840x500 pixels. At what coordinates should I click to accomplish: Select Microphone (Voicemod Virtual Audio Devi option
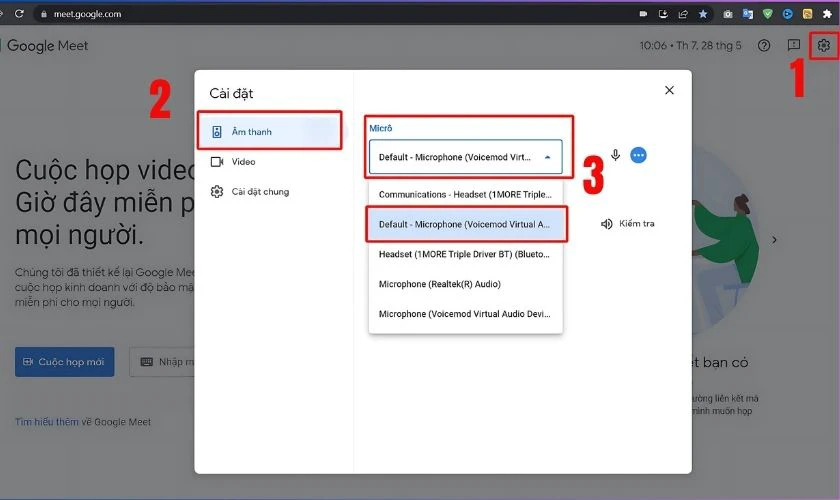(x=466, y=314)
